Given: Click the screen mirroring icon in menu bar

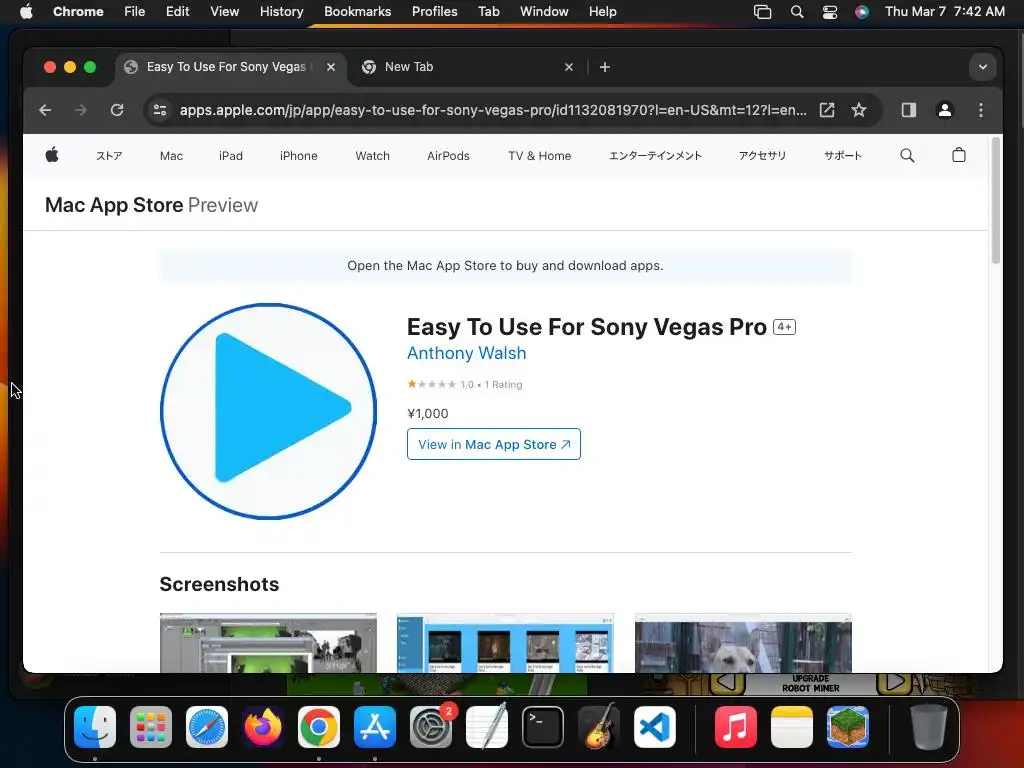Looking at the screenshot, I should click(x=762, y=12).
